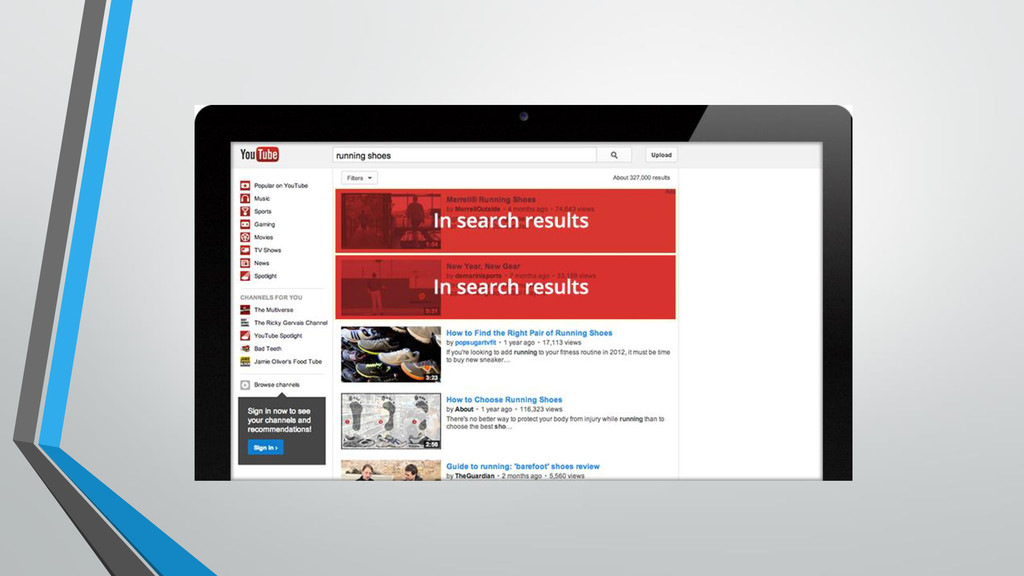
Task: Go to Music category
Action: 262,199
